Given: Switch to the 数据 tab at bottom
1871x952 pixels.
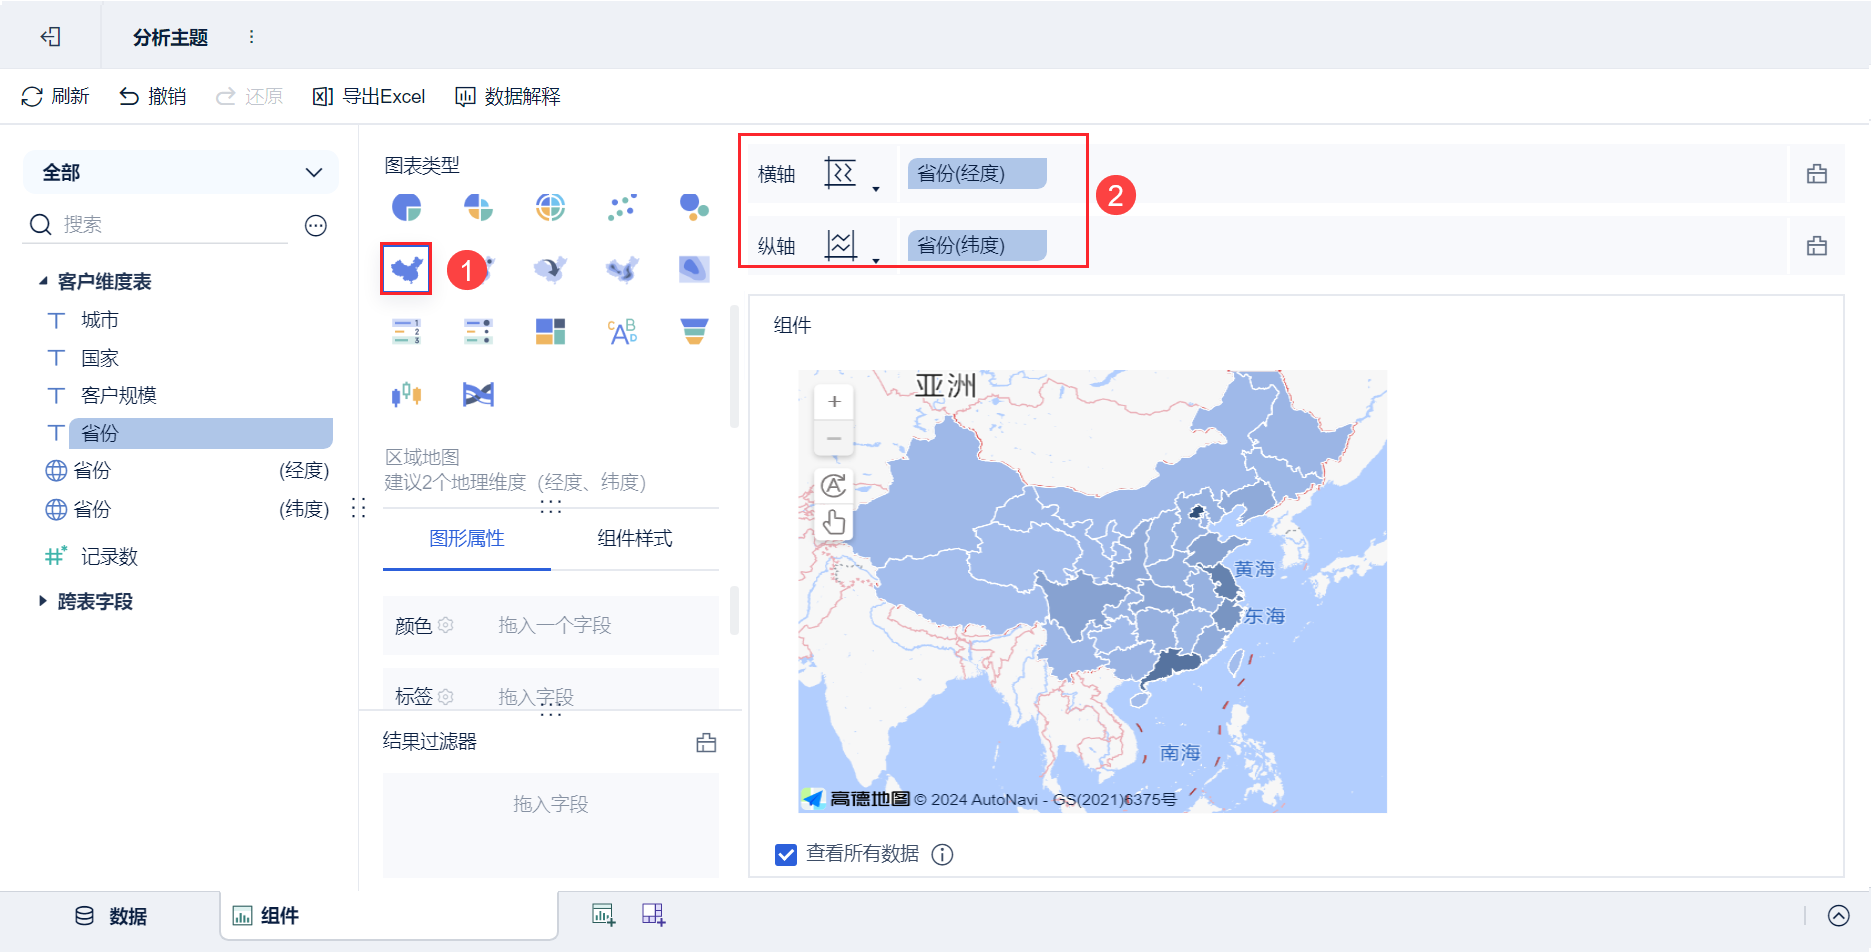Looking at the screenshot, I should (110, 916).
